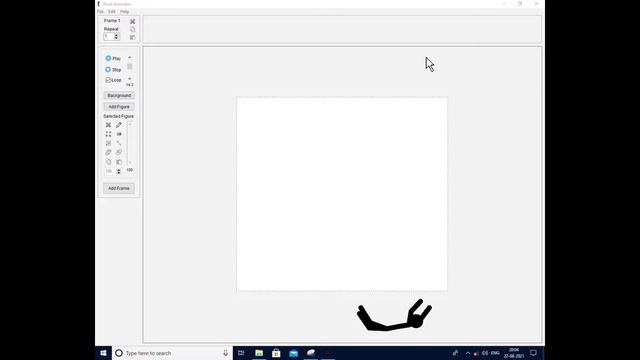The width and height of the screenshot is (640, 360).
Task: Click the volume tray icon
Action: [x=484, y=353]
